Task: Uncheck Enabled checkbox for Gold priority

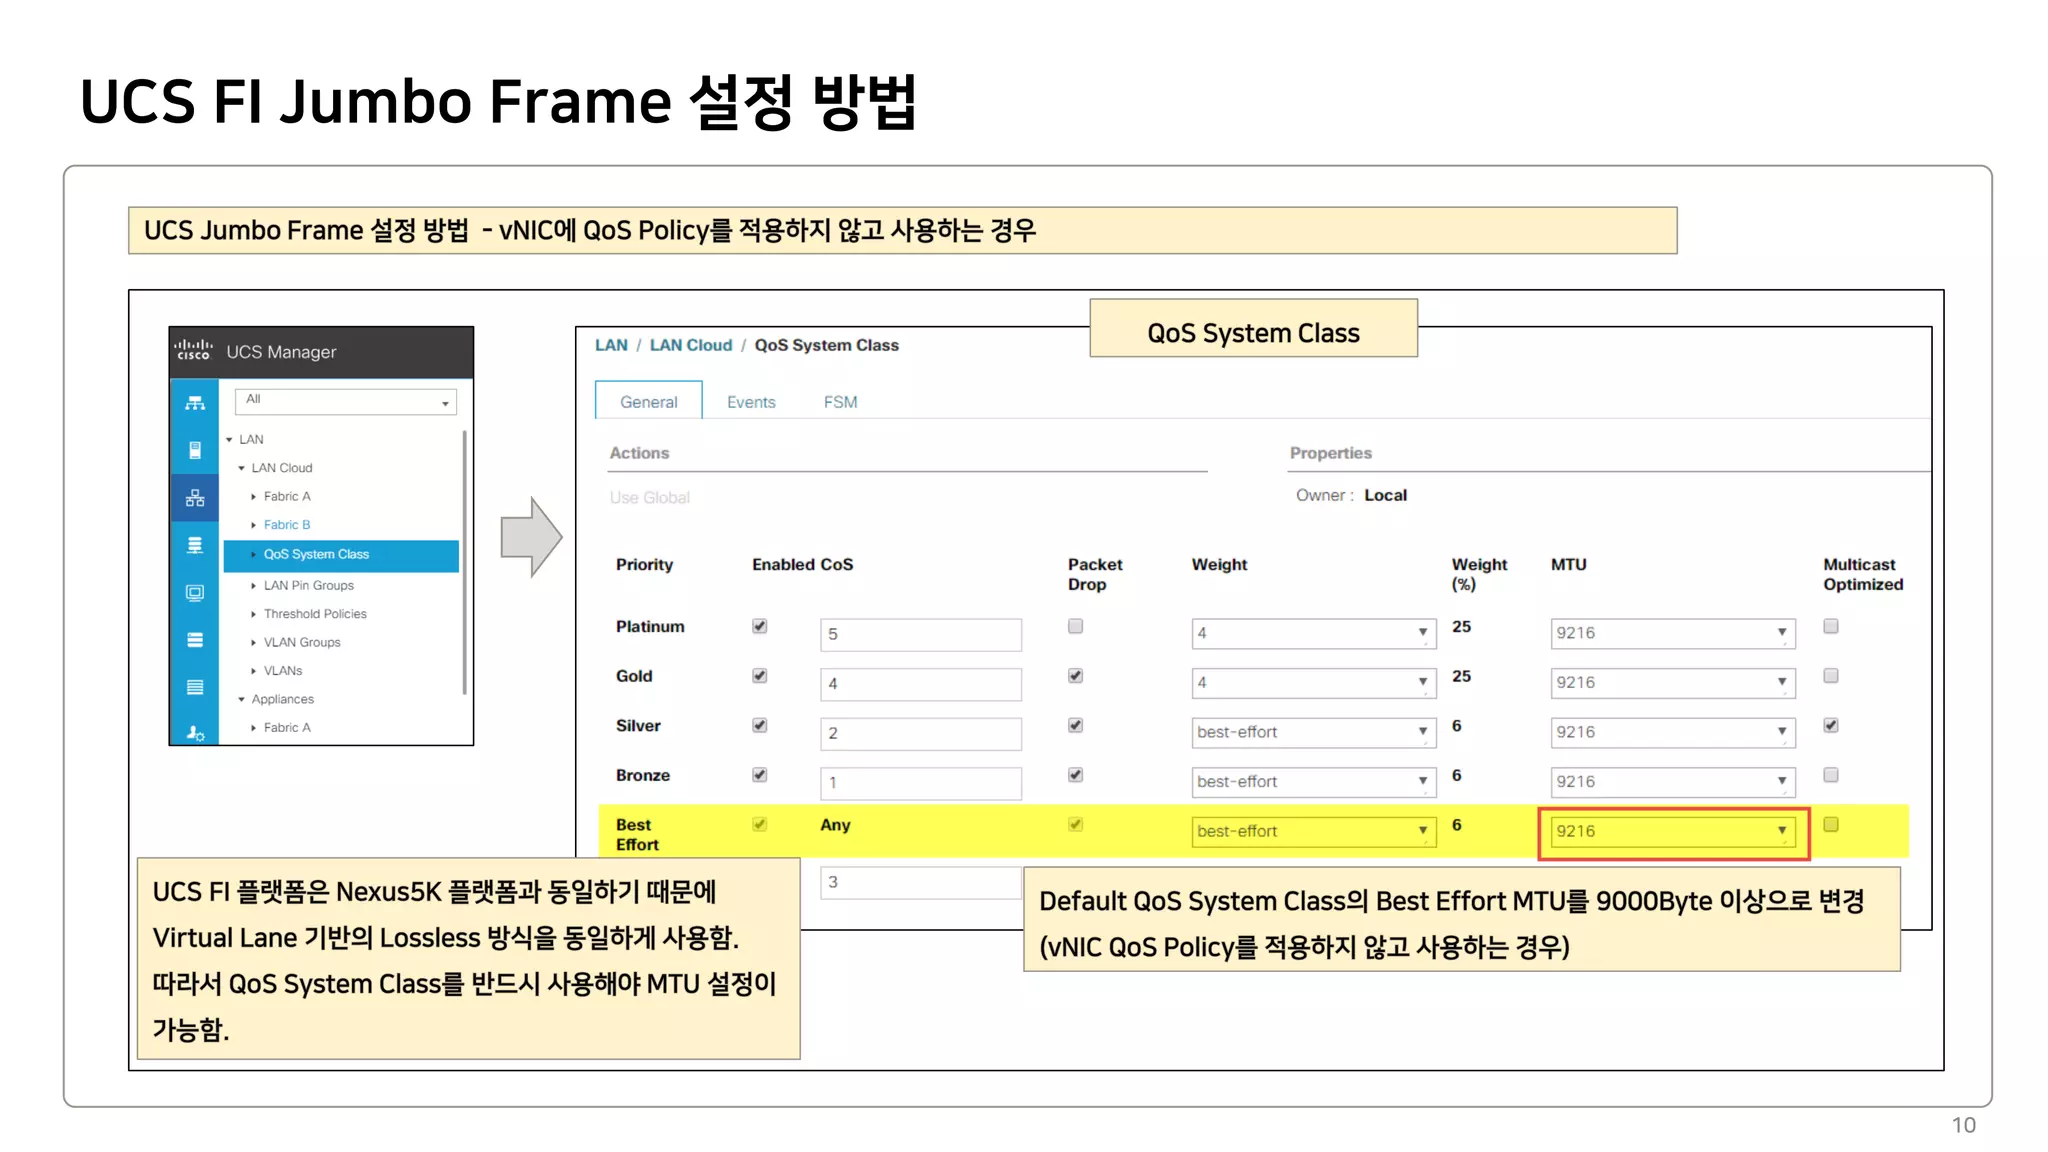Action: click(760, 676)
